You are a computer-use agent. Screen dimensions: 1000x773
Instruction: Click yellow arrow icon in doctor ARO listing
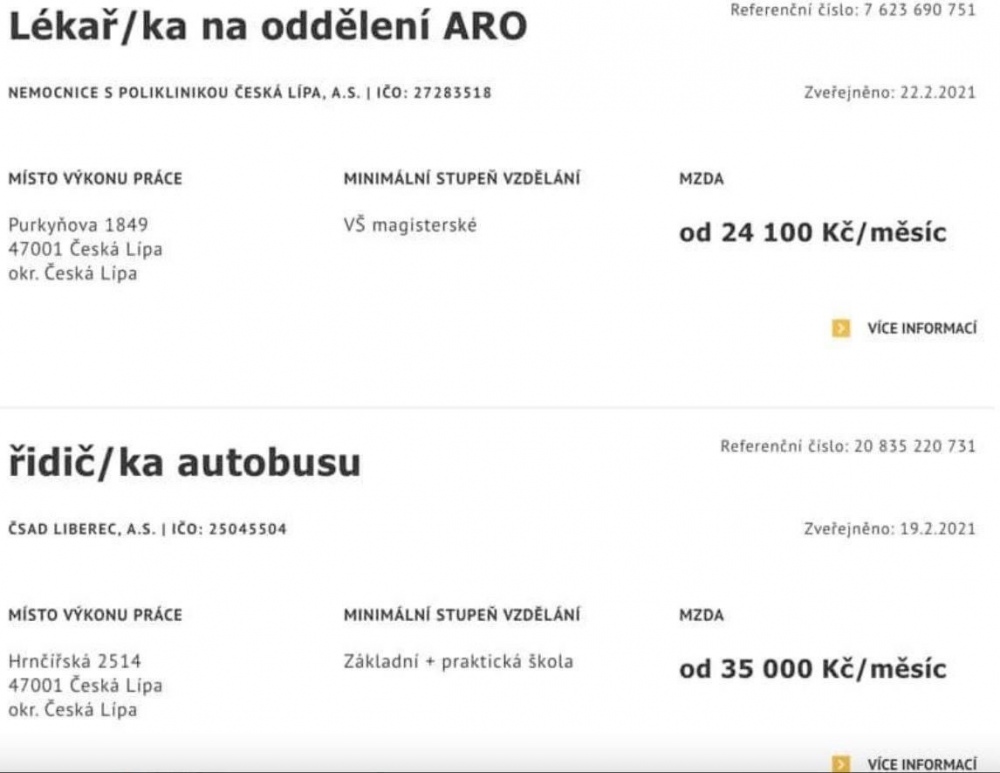[841, 328]
